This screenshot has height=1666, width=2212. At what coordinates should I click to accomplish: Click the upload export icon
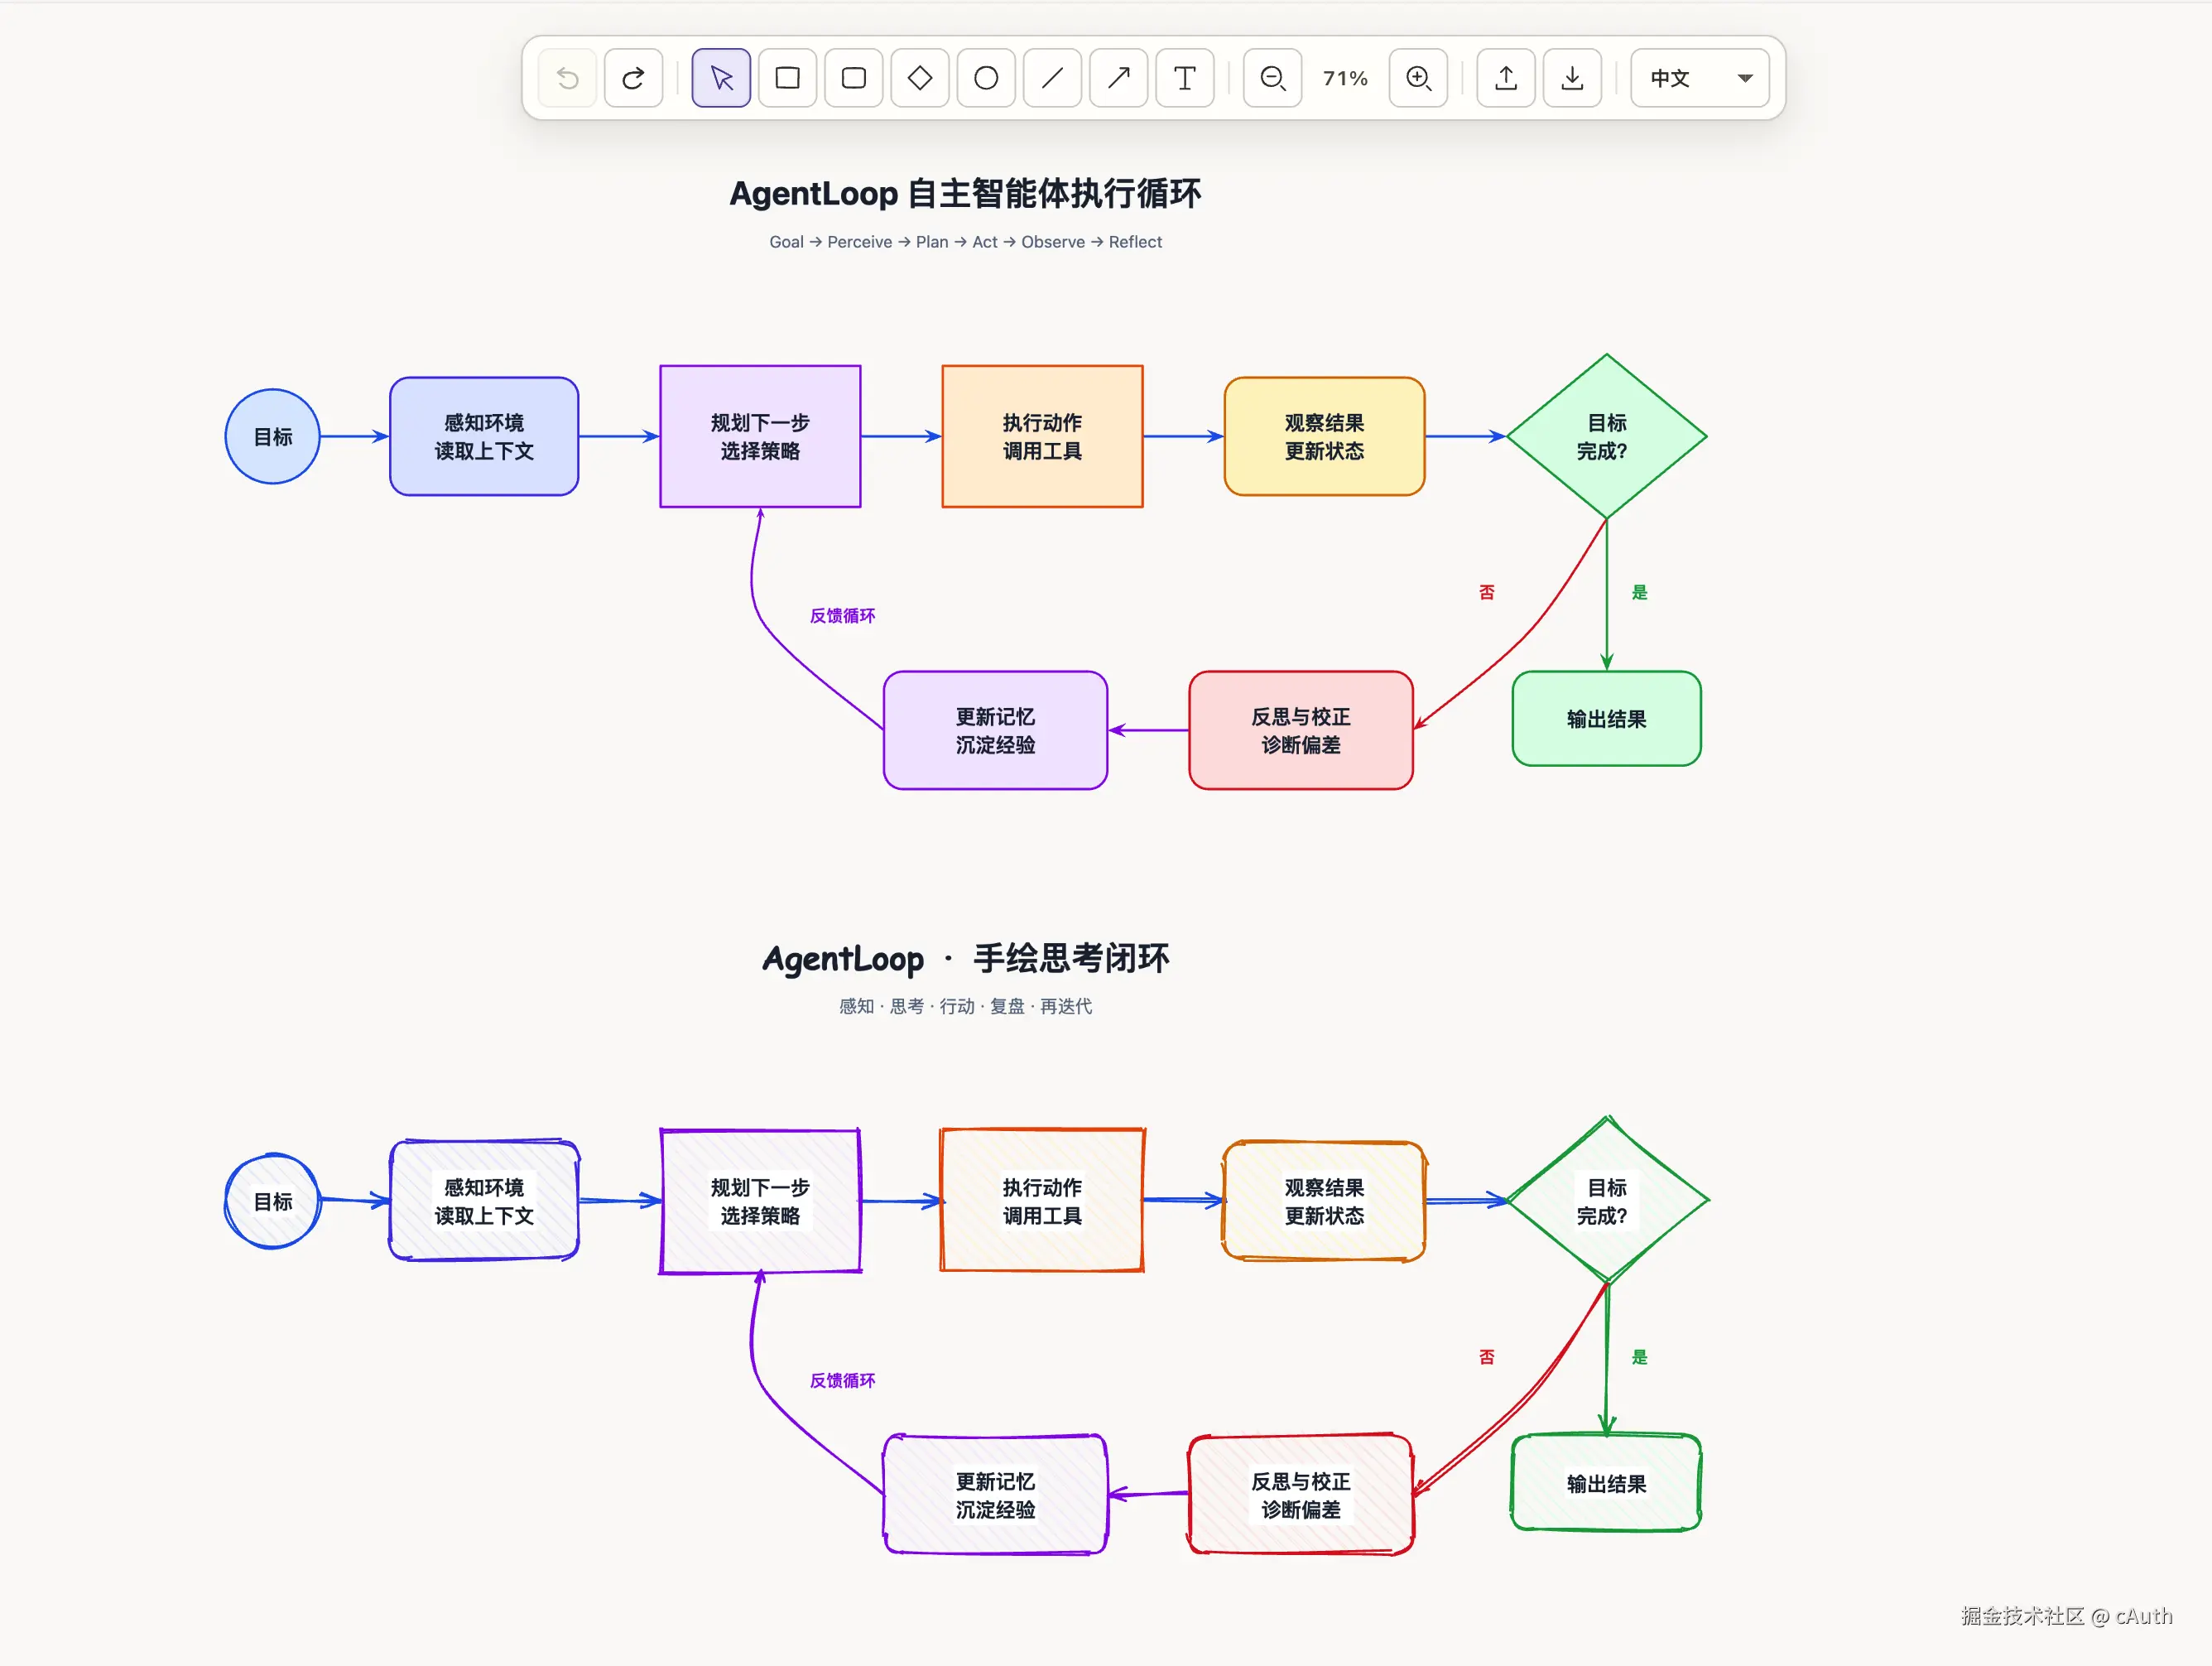coord(1506,78)
